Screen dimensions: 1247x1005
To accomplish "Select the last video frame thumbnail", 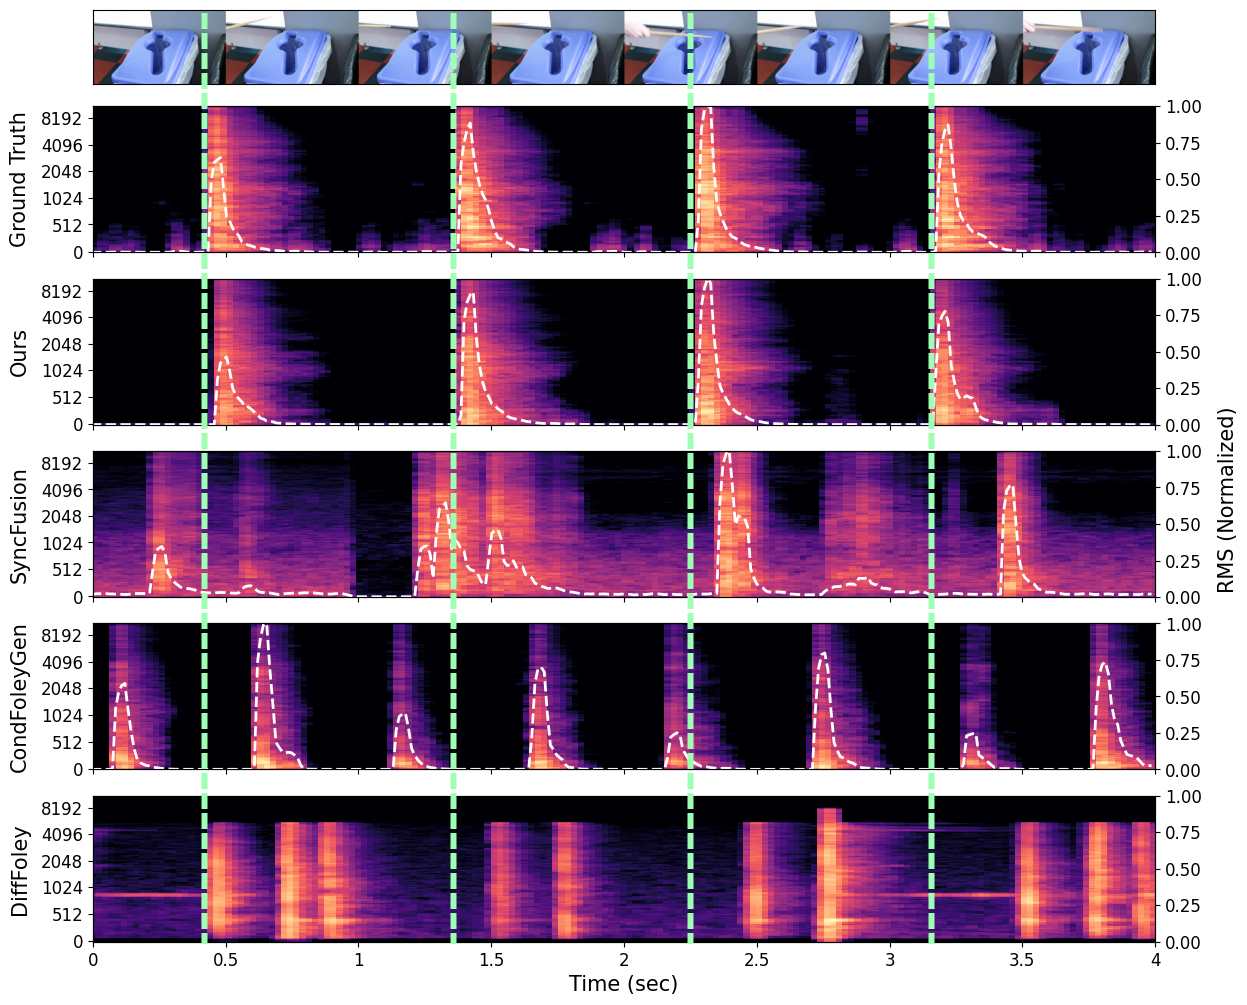I will click(1089, 48).
